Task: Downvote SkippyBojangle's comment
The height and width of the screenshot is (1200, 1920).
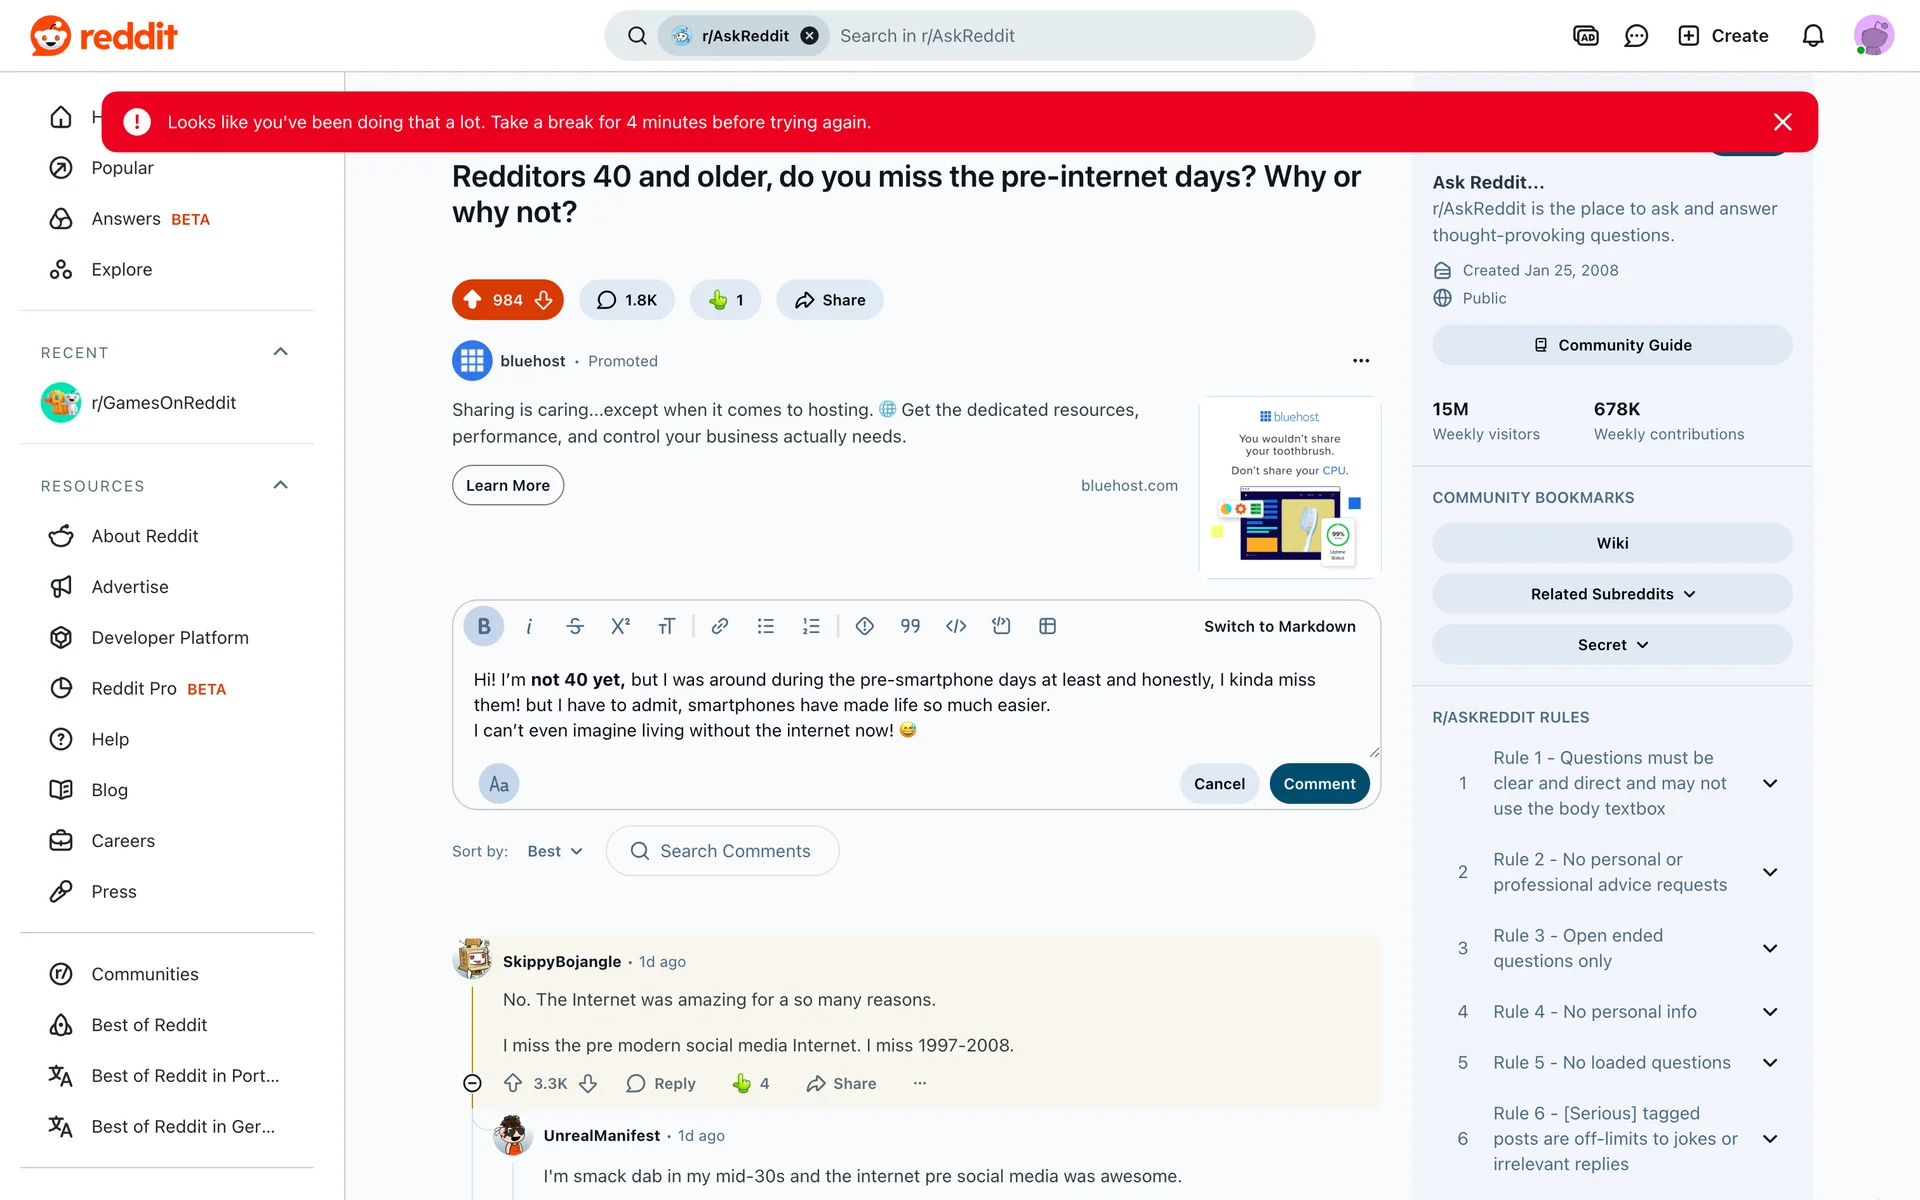Action: (588, 1083)
